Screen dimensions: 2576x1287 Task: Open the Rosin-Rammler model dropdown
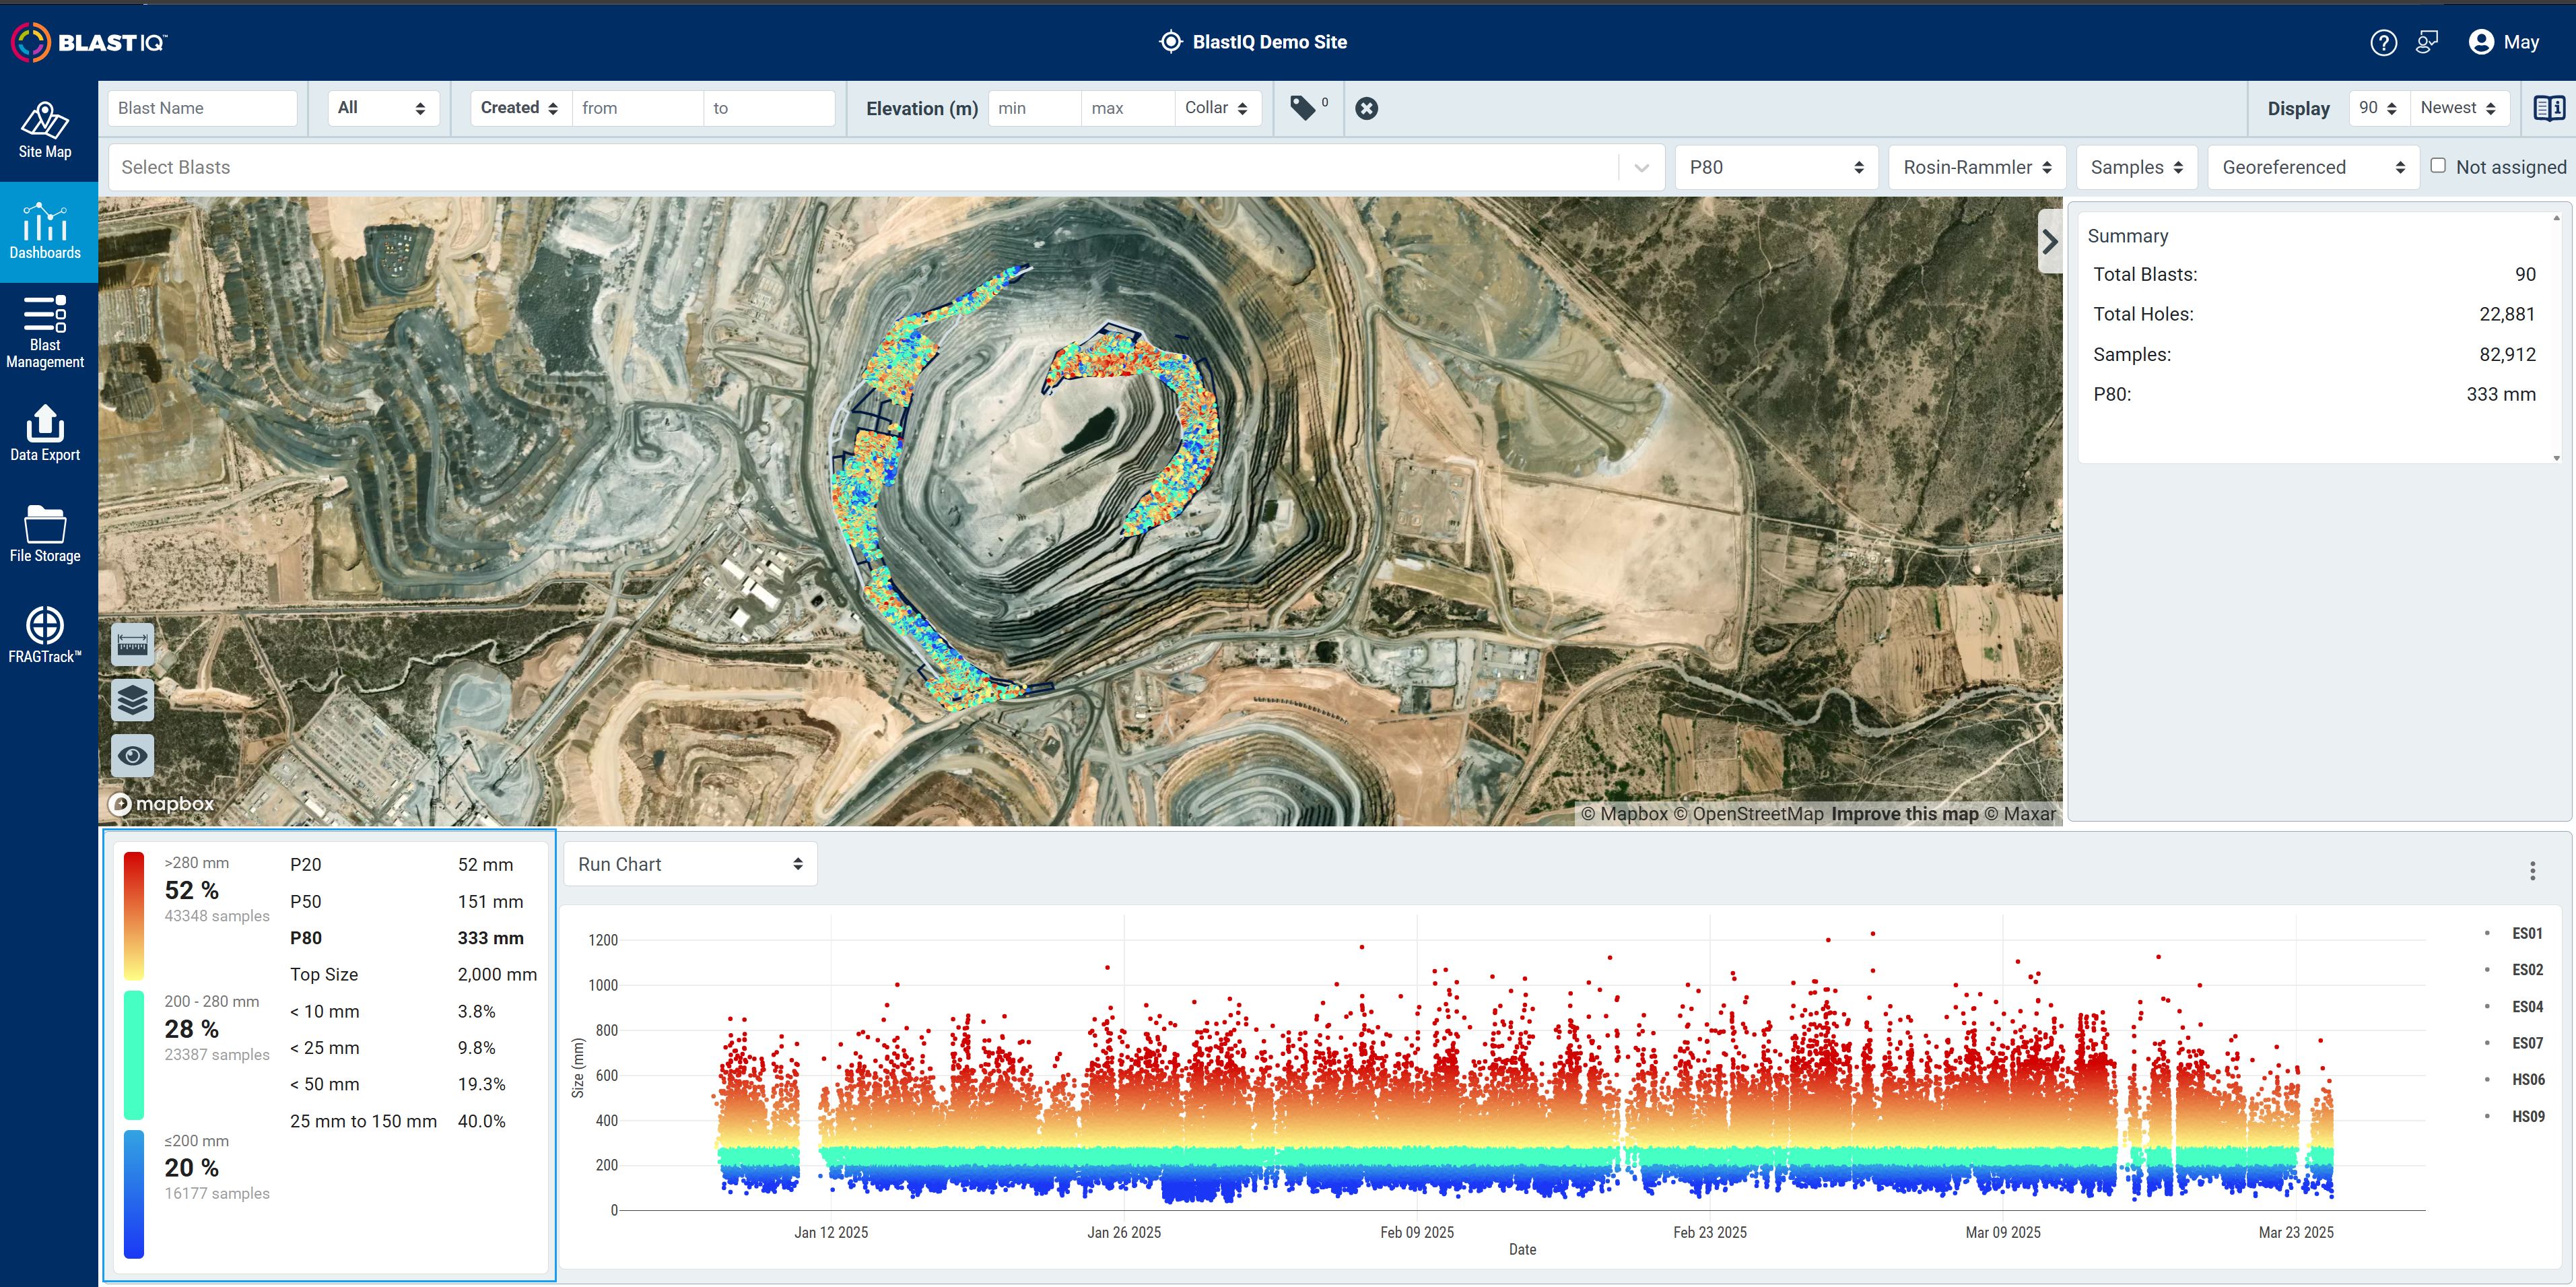coord(1976,168)
